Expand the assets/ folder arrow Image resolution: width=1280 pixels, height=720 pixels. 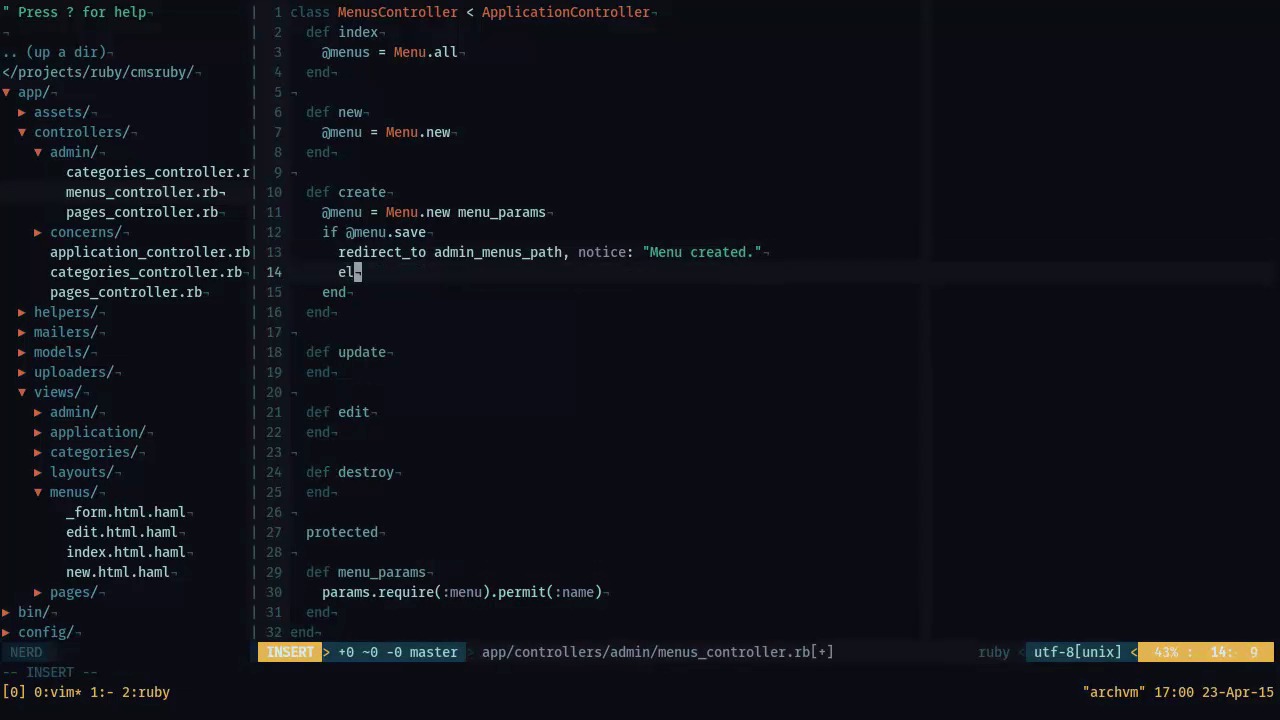click(22, 112)
